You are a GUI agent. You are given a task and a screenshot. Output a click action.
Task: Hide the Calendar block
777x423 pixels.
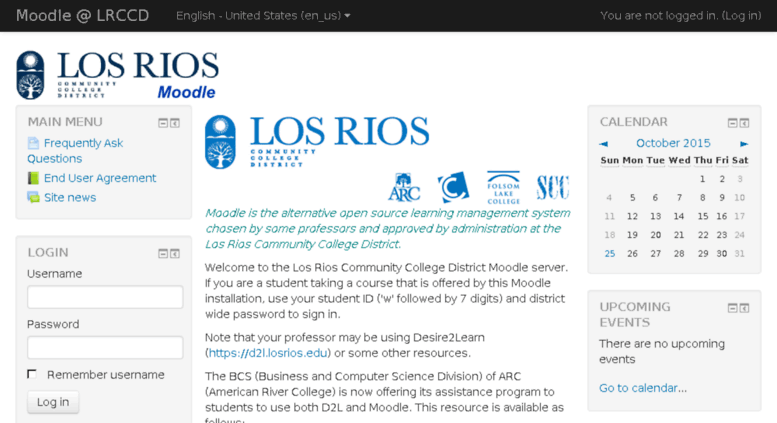click(732, 123)
